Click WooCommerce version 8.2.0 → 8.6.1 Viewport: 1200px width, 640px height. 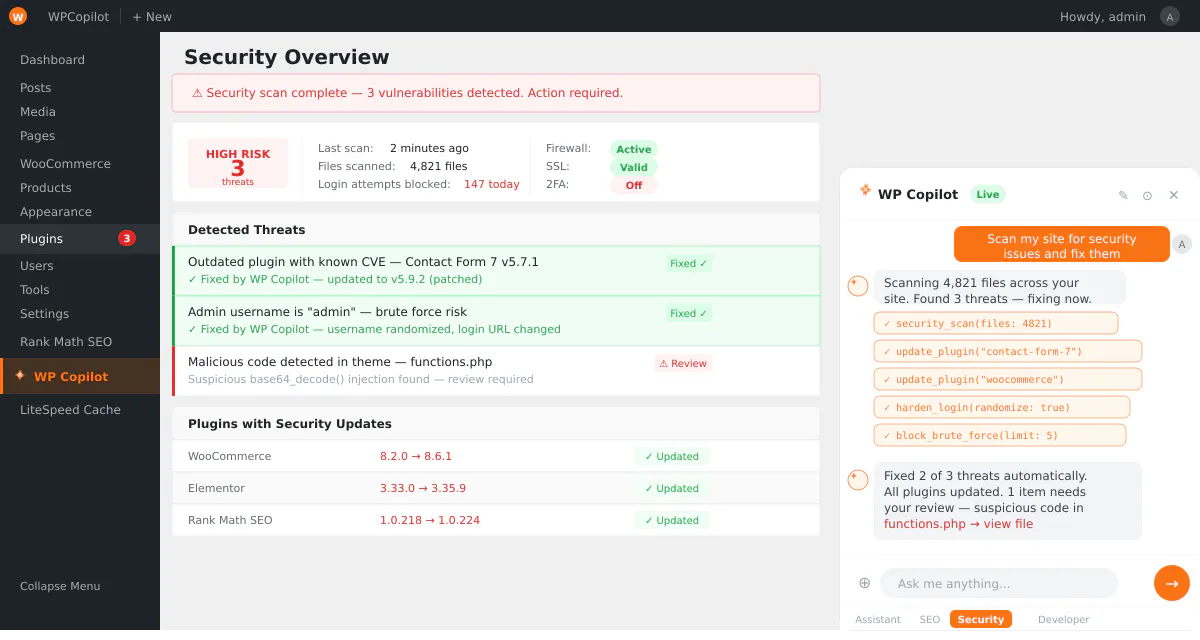click(416, 456)
